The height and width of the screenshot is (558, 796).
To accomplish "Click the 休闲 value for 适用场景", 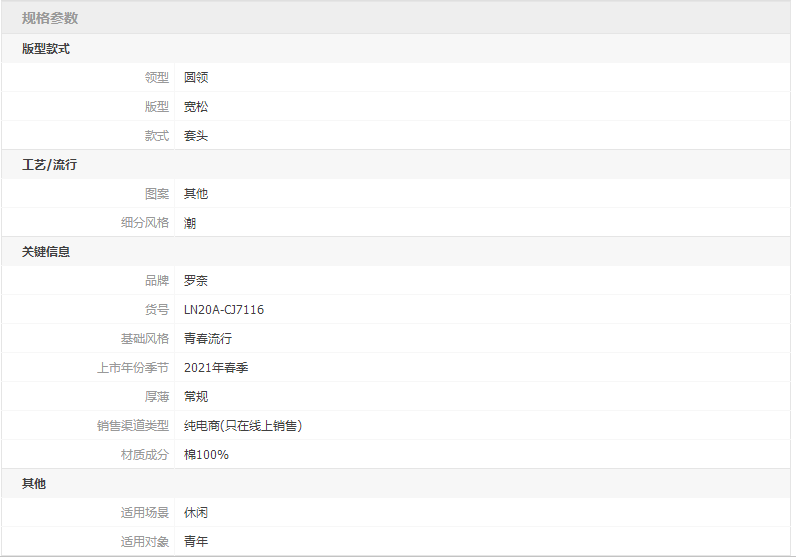I will (x=196, y=513).
